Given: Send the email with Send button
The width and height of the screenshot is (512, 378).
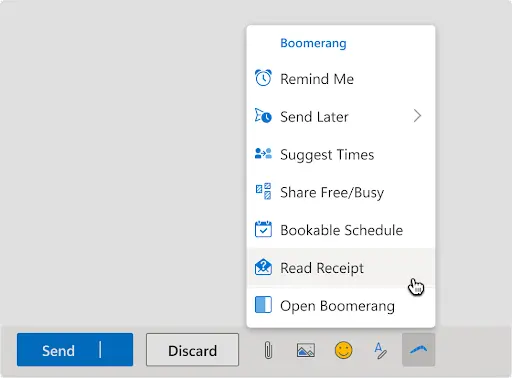Looking at the screenshot, I should click(x=58, y=350).
